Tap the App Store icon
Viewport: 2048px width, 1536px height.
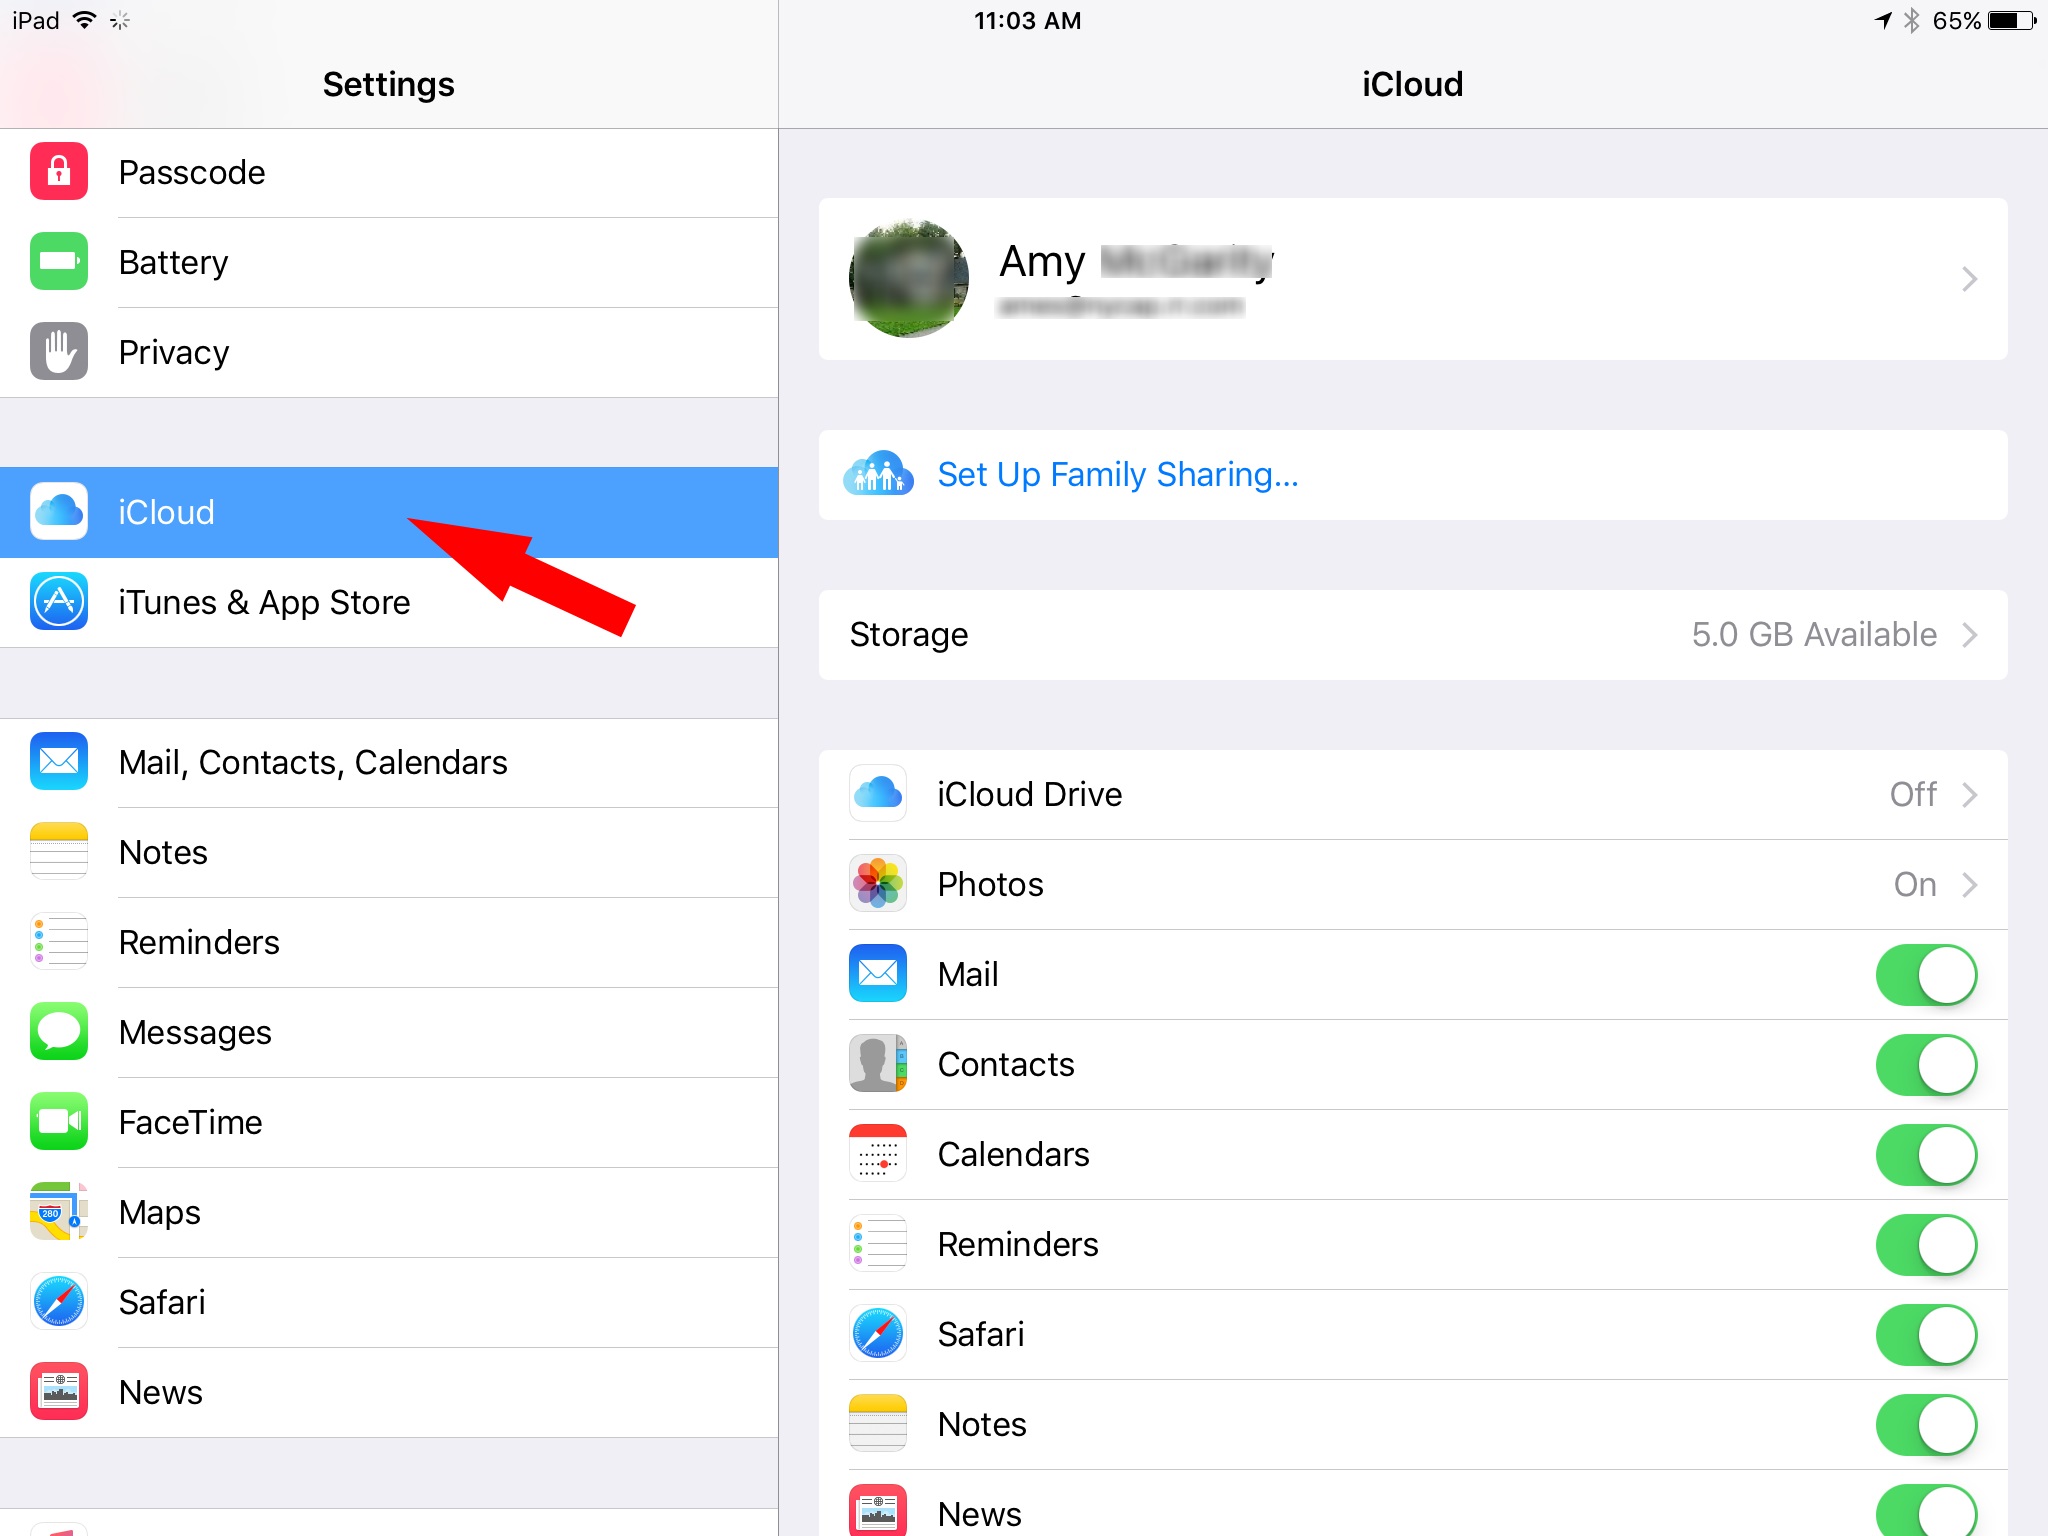point(59,602)
